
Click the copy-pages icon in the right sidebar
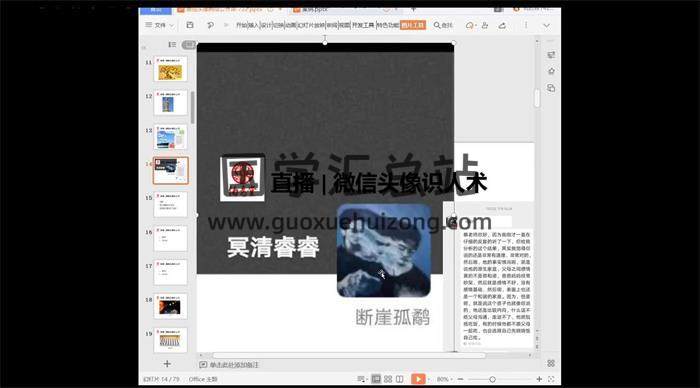click(x=551, y=88)
